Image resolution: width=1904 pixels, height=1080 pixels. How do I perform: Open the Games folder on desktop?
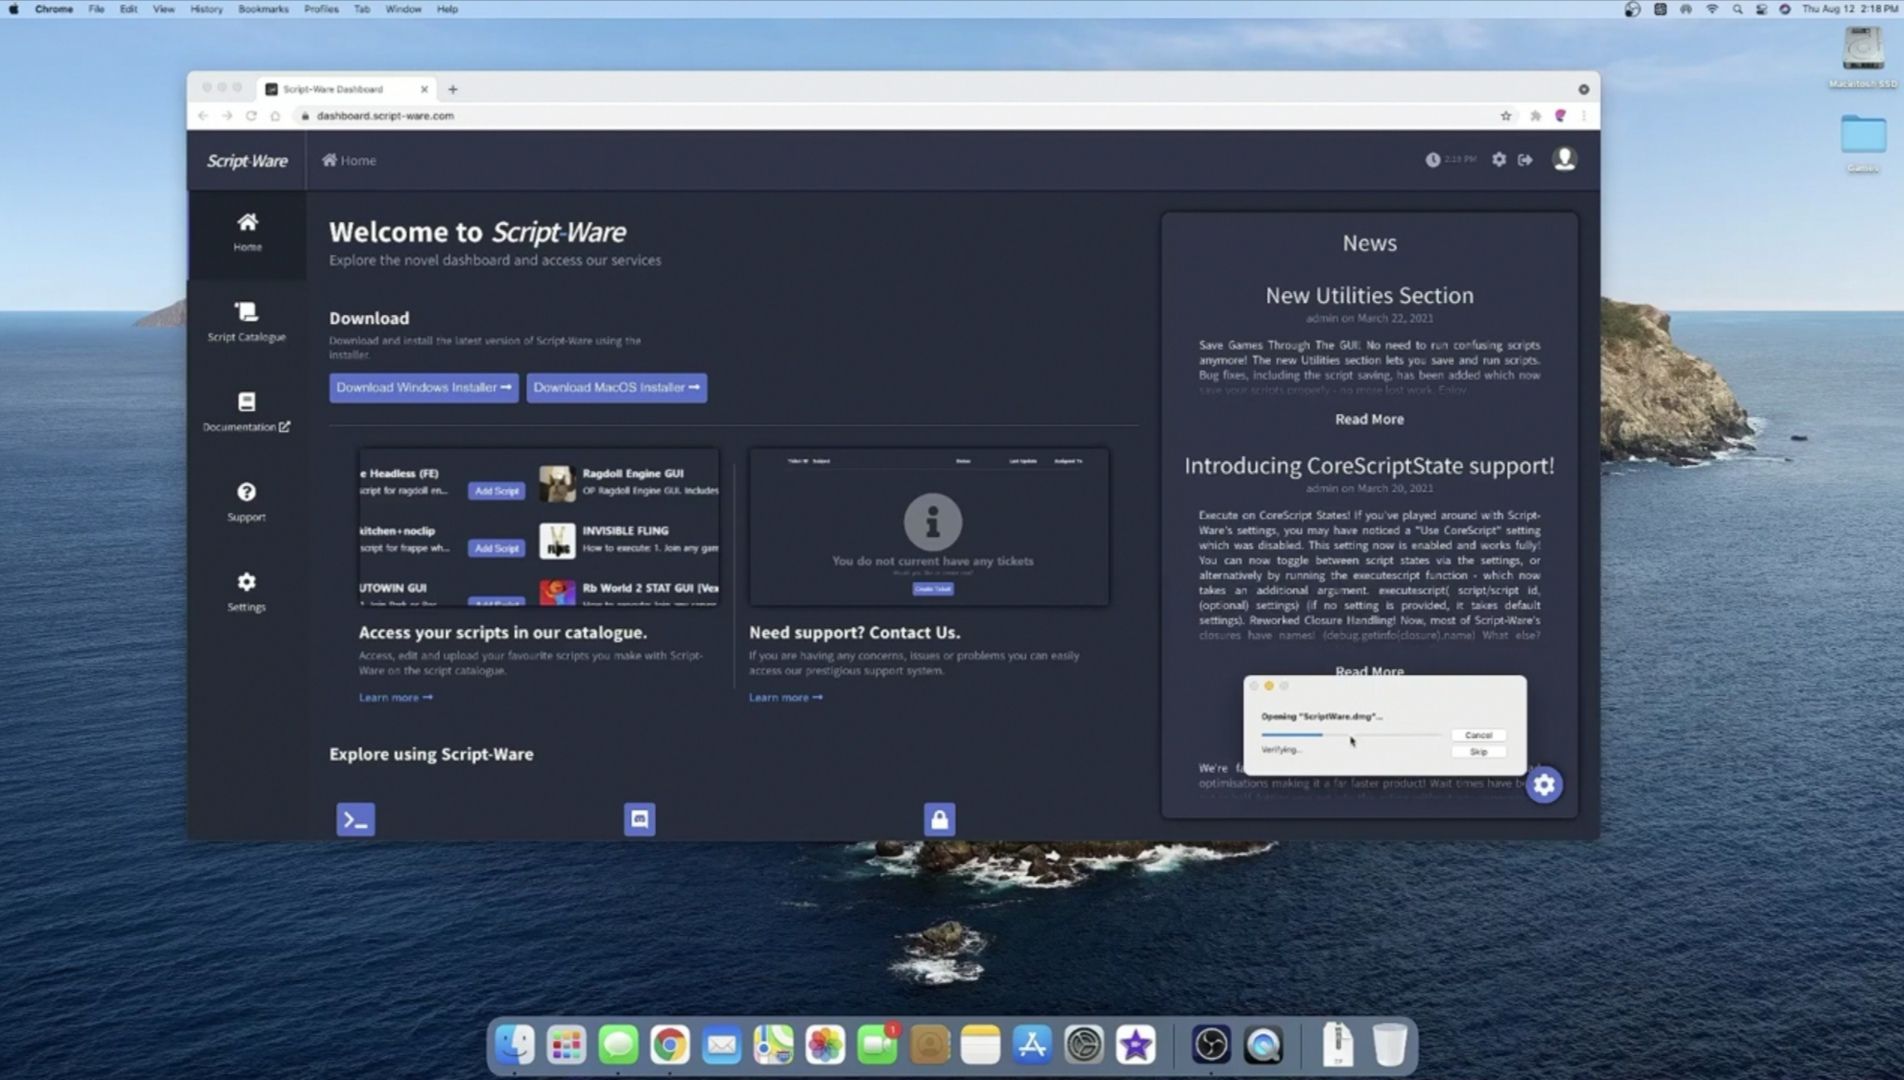click(1863, 143)
